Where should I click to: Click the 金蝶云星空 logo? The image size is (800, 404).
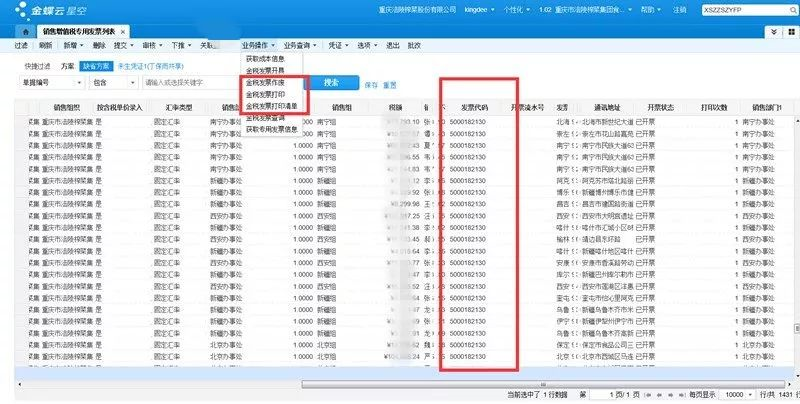pyautogui.click(x=51, y=10)
